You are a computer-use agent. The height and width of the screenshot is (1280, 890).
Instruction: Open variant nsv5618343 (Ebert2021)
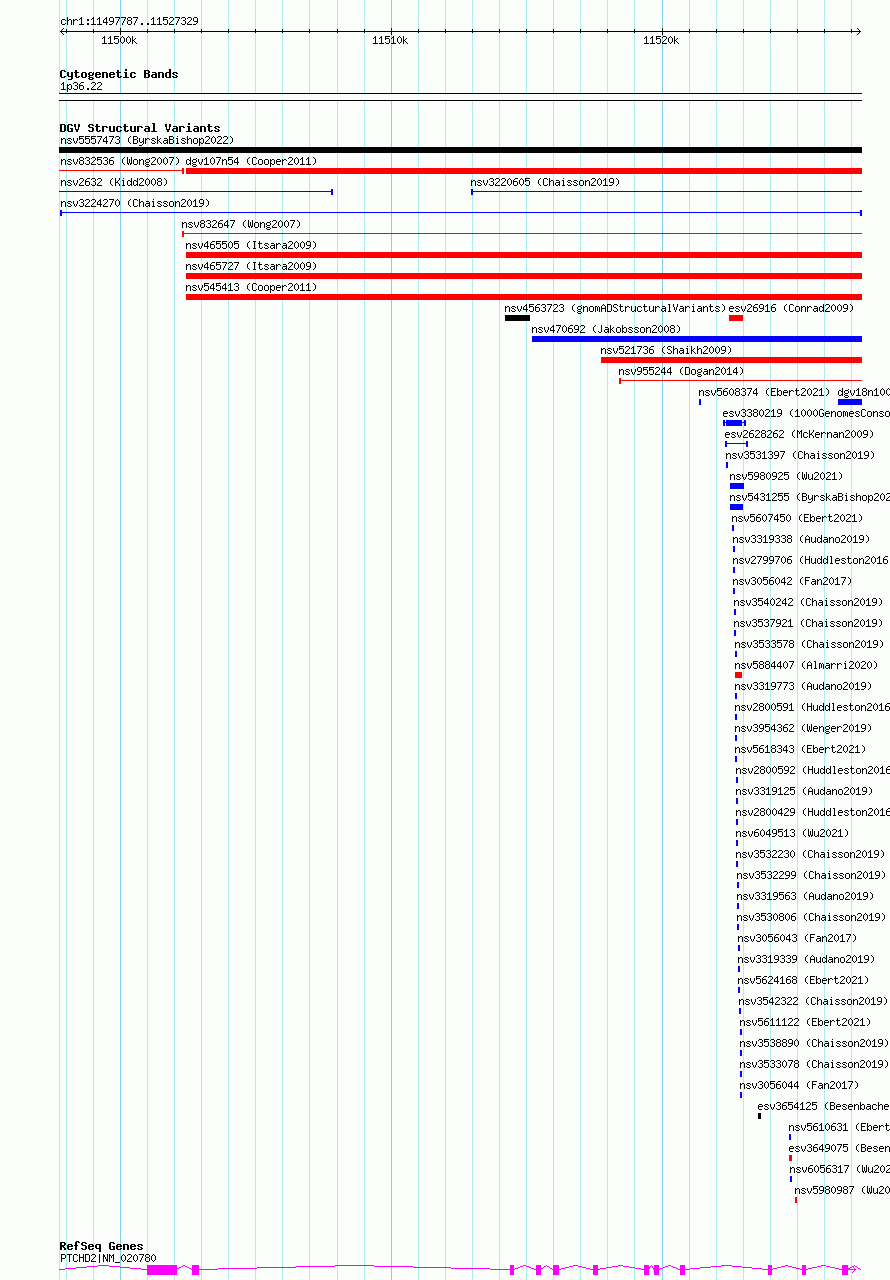point(800,749)
